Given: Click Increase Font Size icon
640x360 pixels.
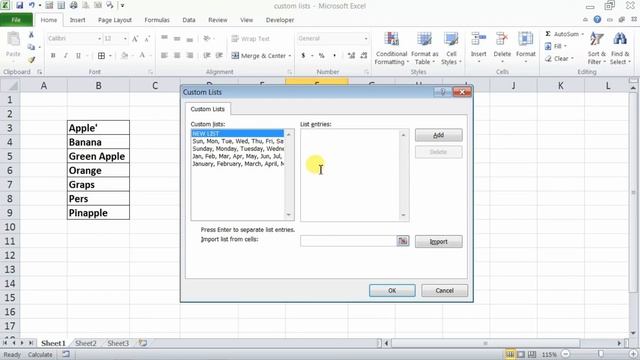Looking at the screenshot, I should click(135, 39).
